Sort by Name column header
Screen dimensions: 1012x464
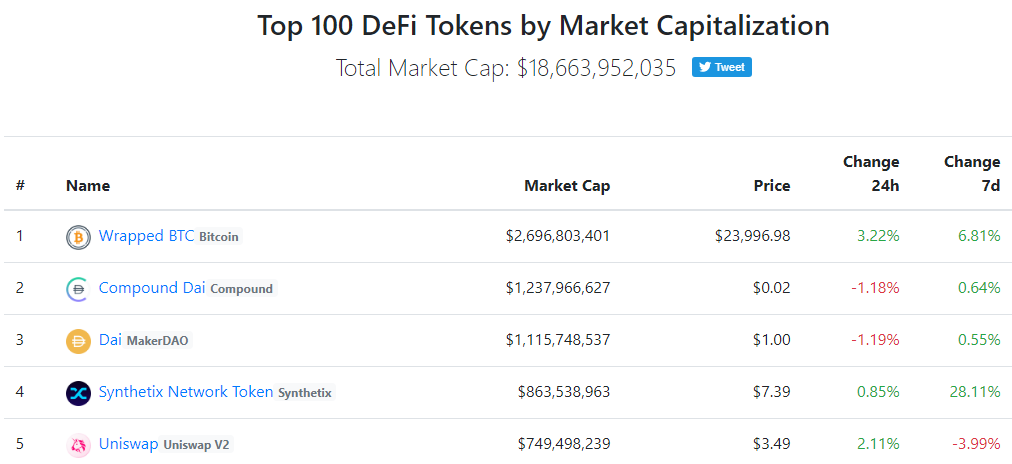(88, 185)
